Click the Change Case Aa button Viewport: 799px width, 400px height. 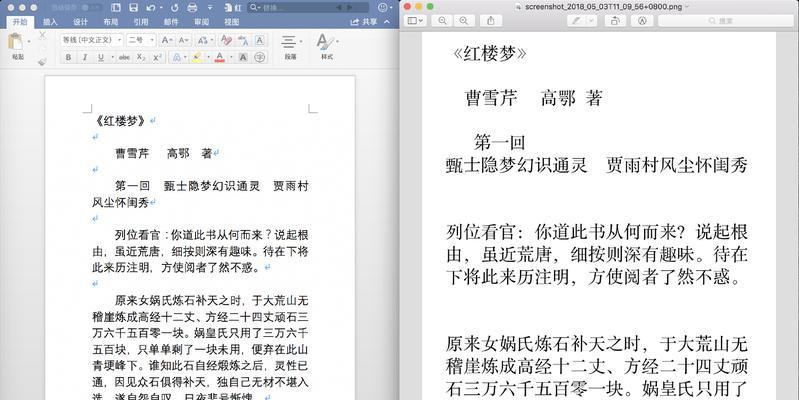[x=205, y=40]
